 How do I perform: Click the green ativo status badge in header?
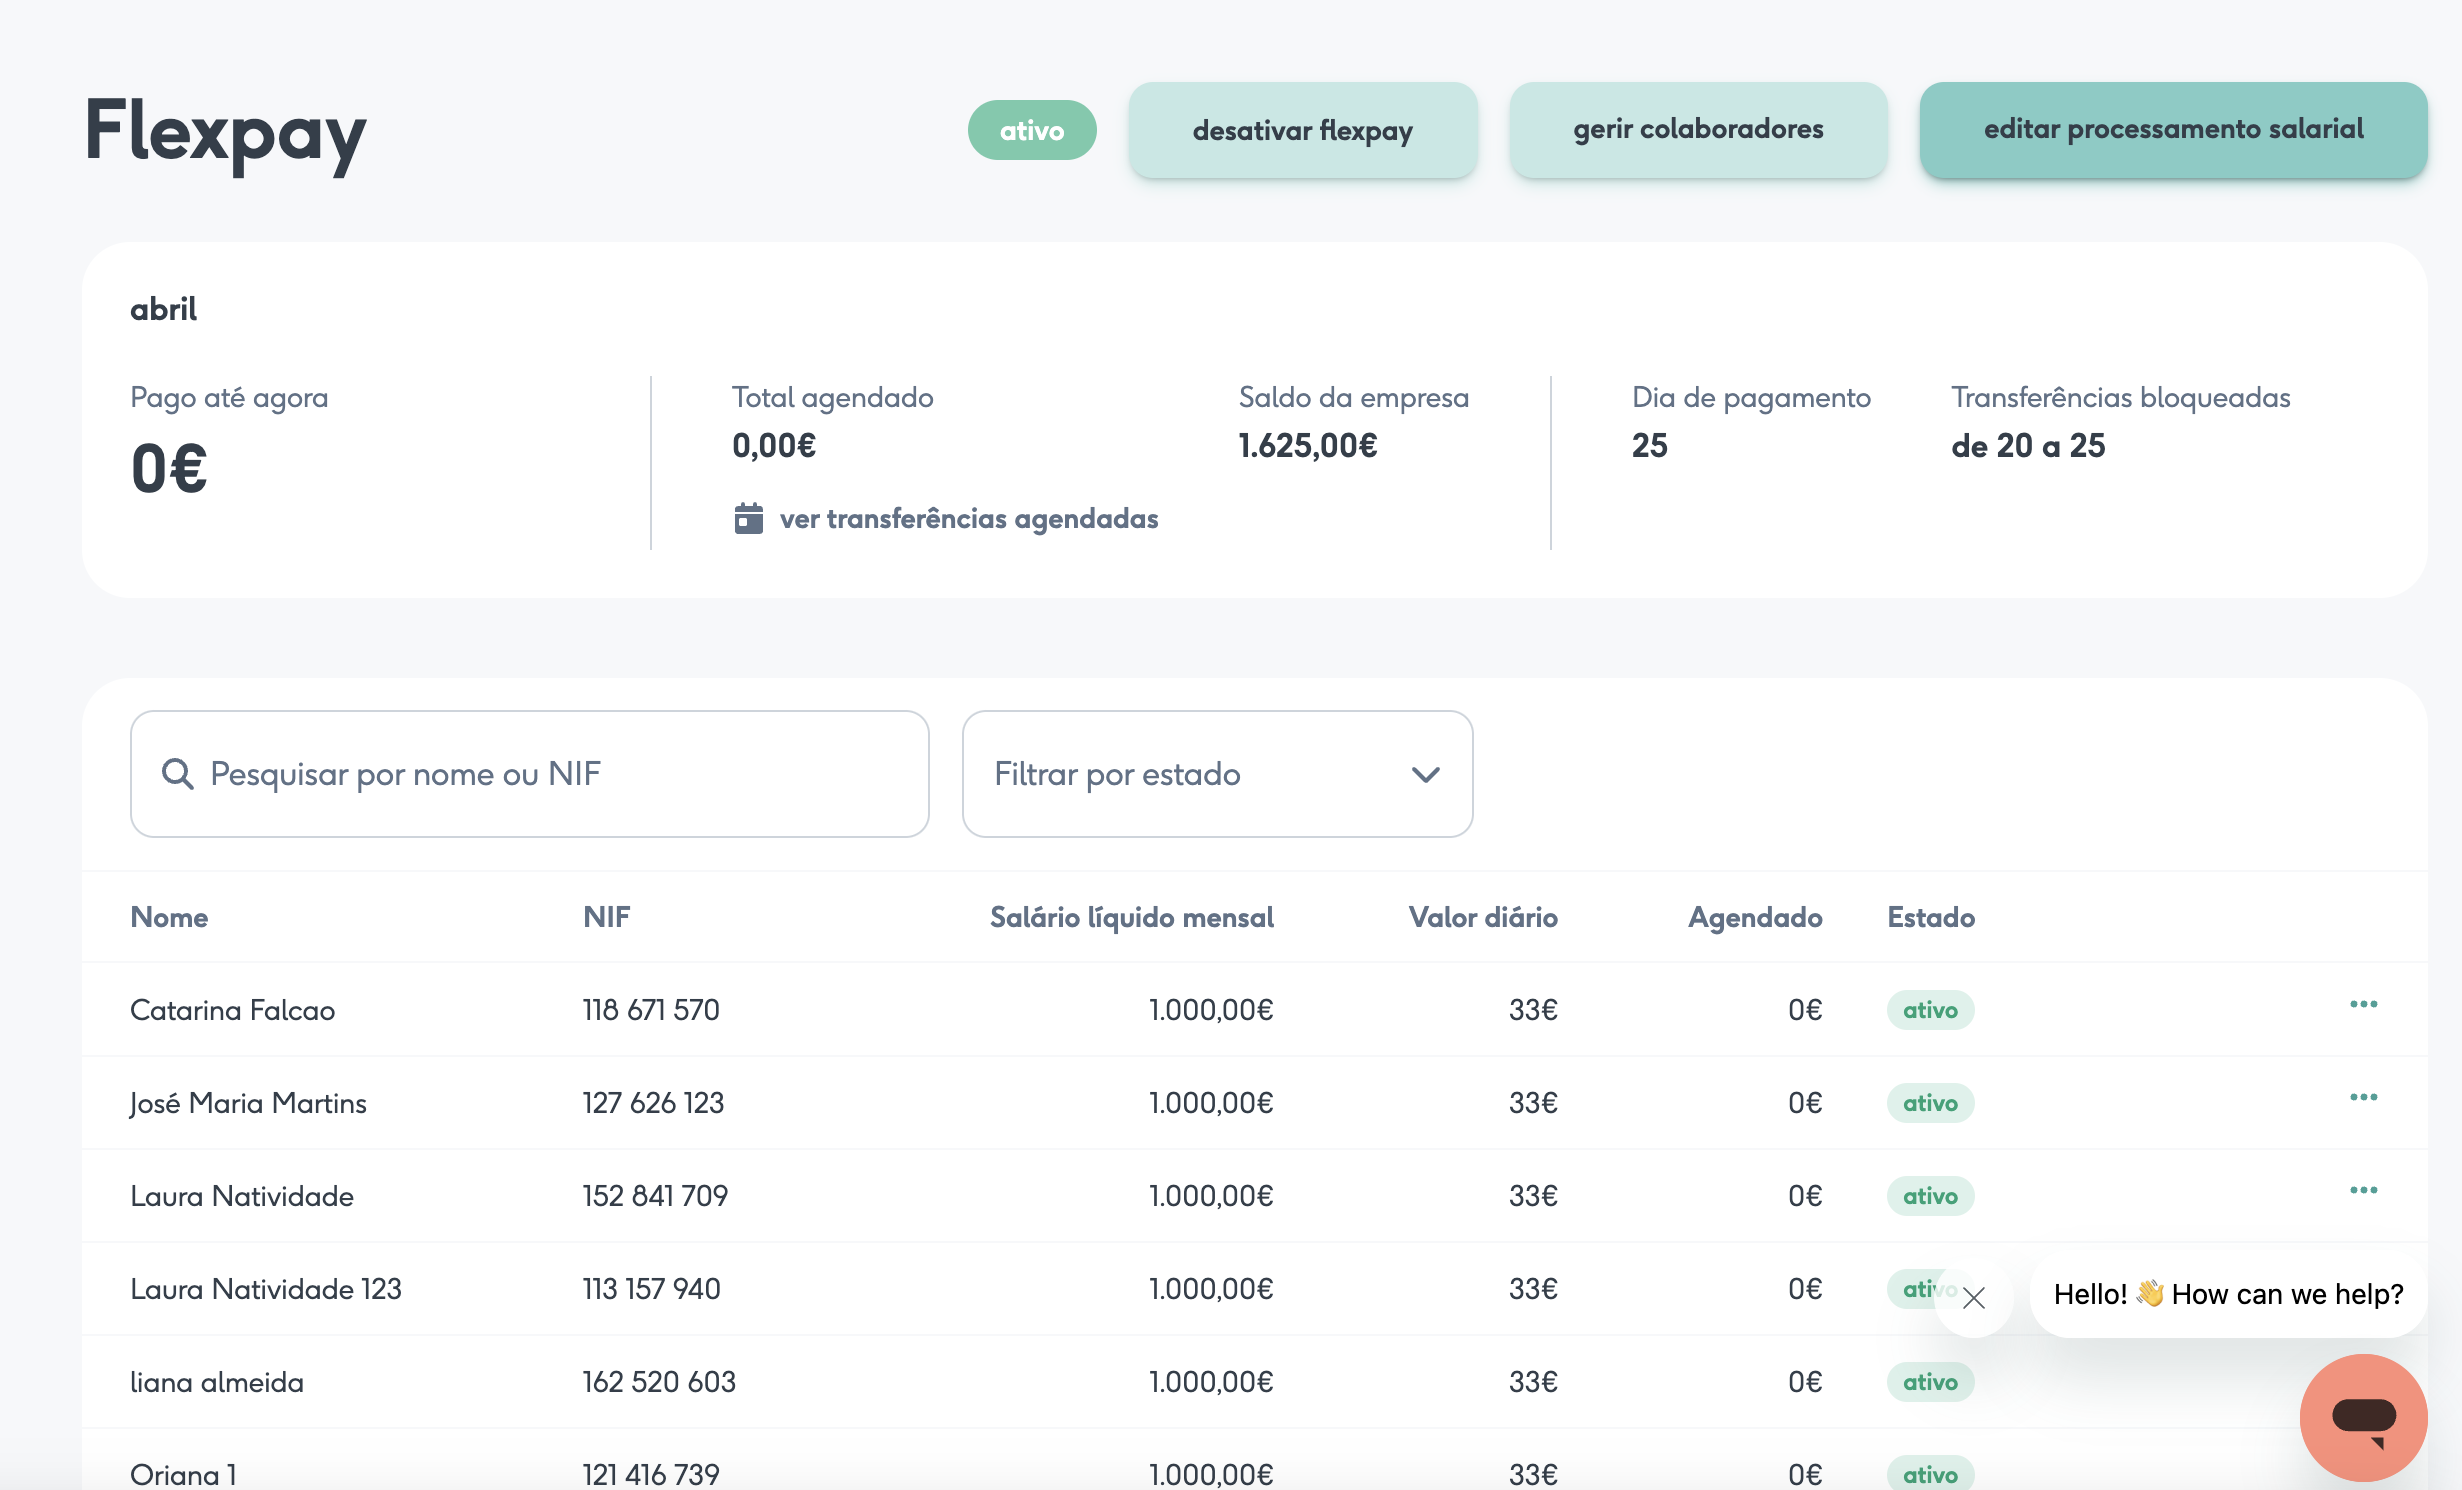point(1031,131)
